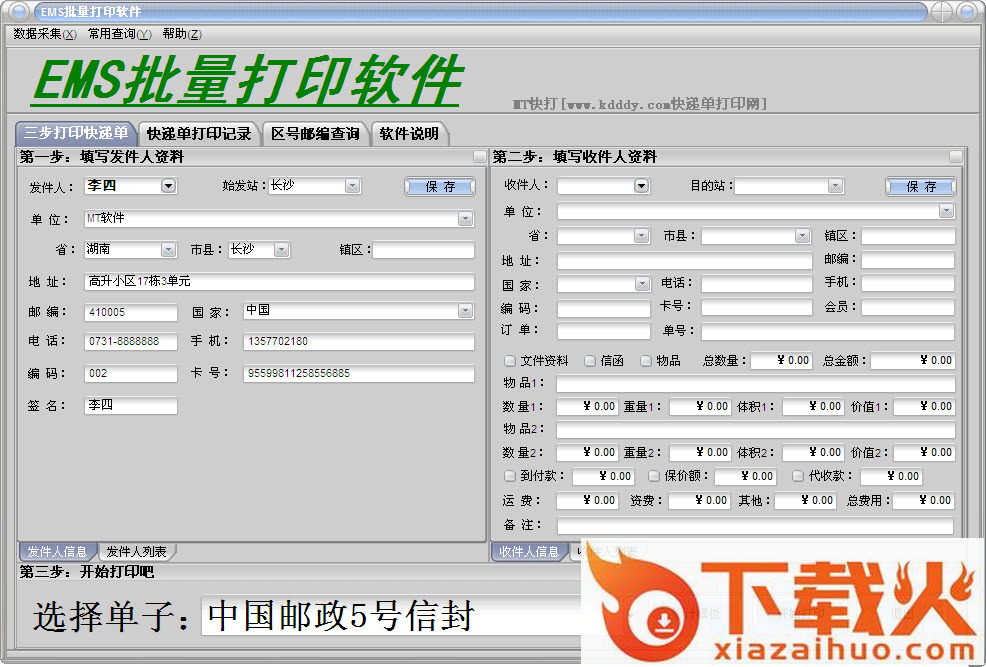Open the 帮助 menu

point(182,34)
